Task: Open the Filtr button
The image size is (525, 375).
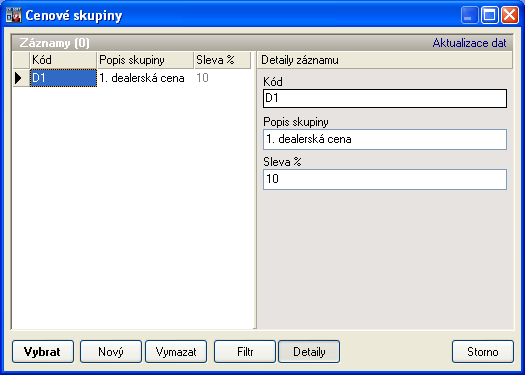Action: pos(245,352)
